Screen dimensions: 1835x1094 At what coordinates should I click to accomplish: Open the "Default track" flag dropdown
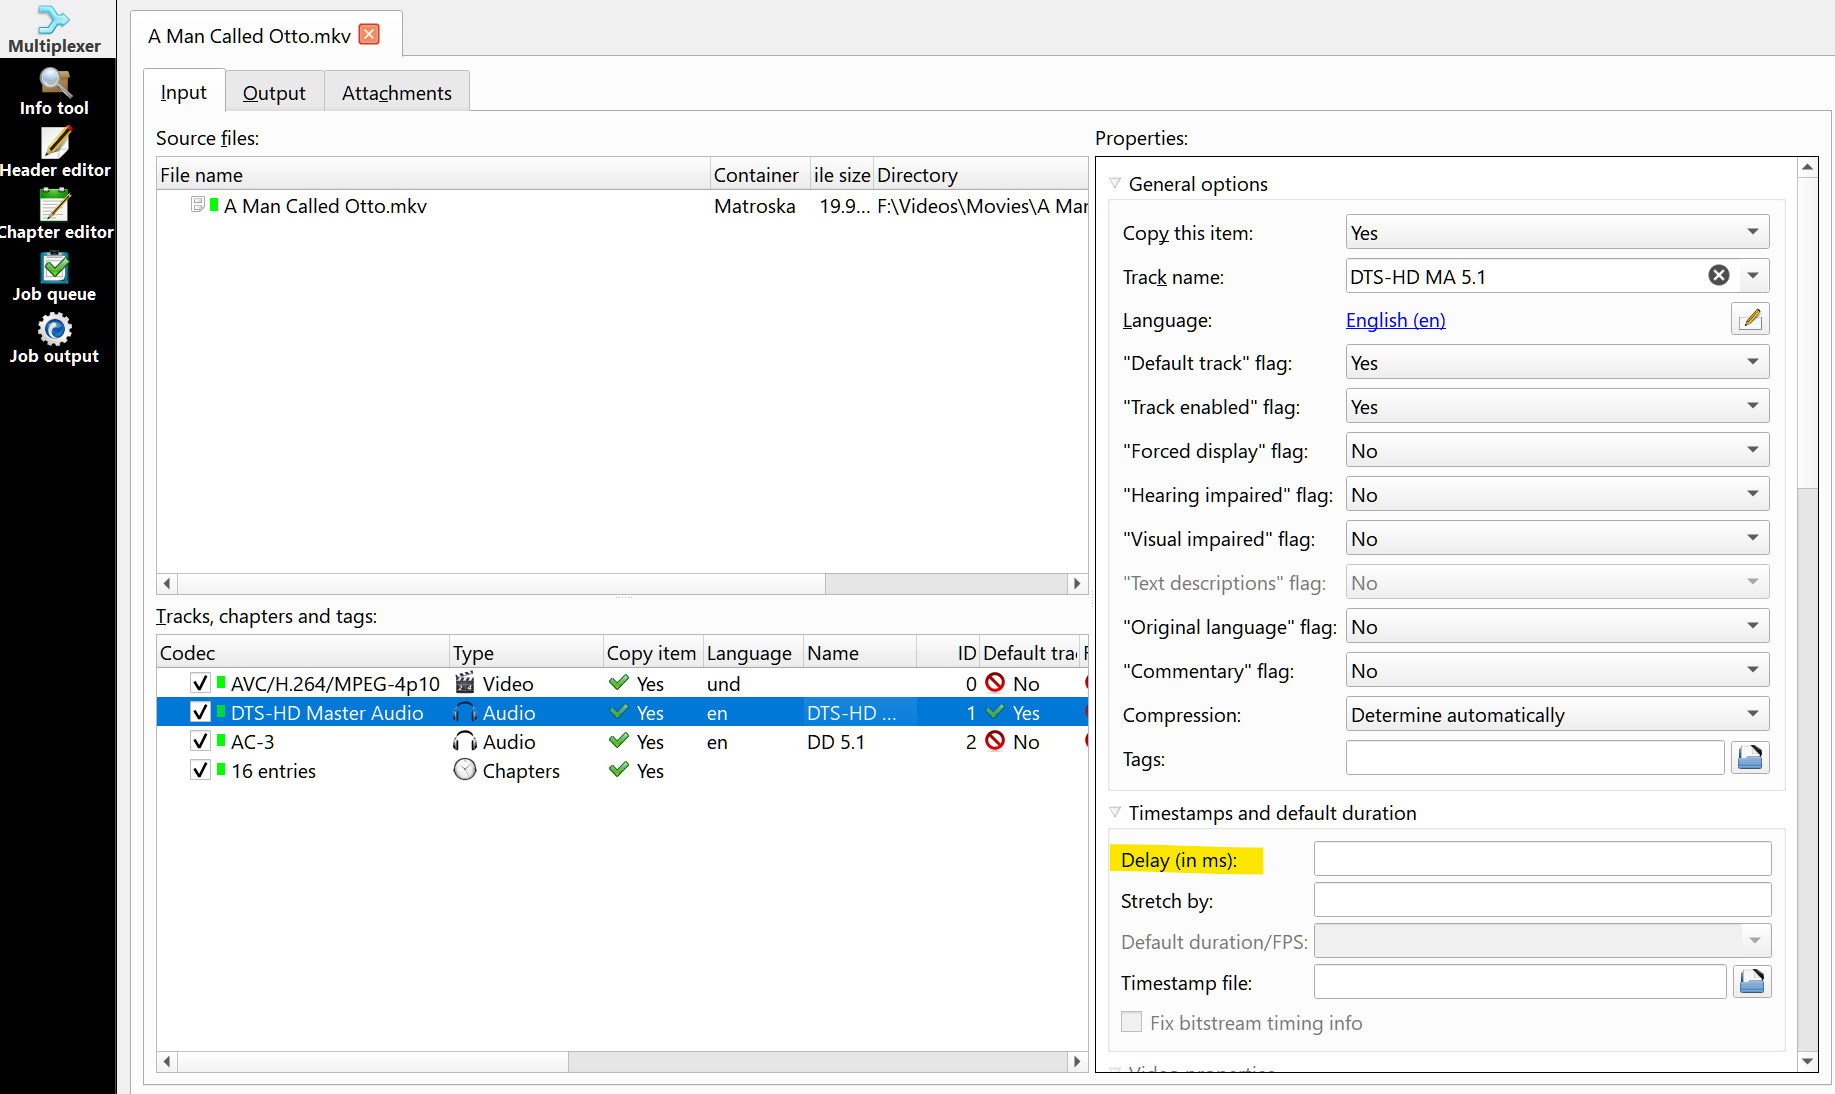1556,363
